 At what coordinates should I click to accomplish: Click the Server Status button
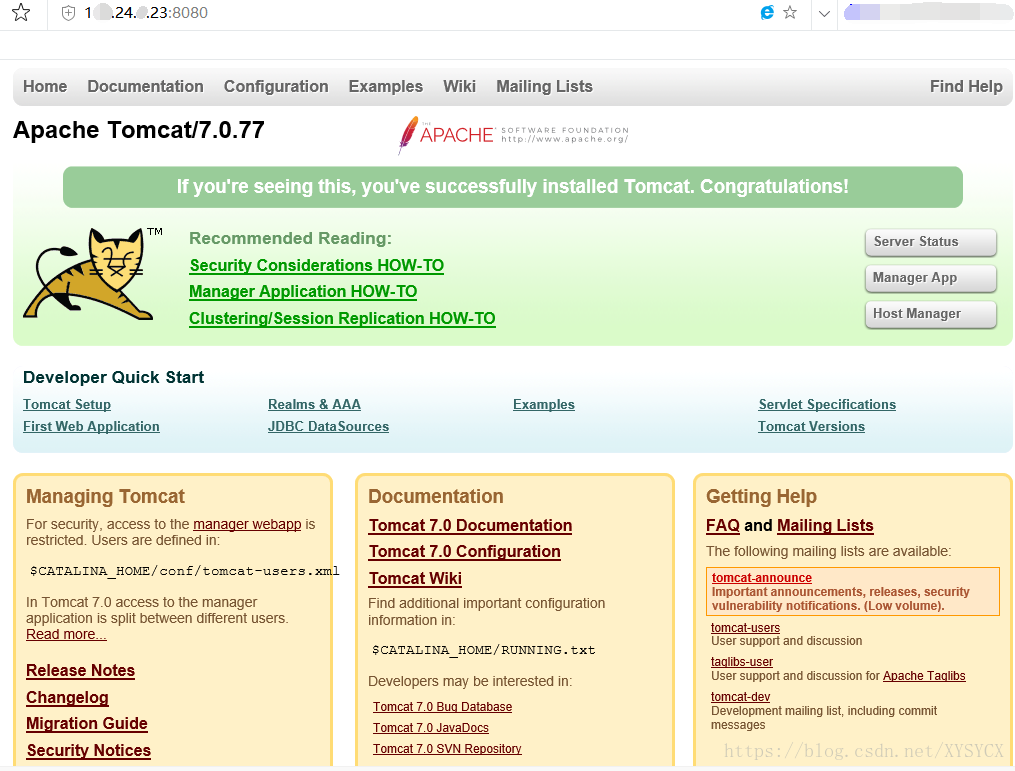click(930, 242)
